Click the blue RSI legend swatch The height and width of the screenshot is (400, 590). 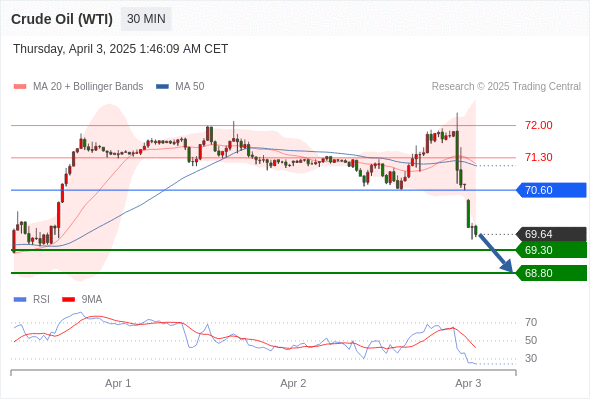point(20,300)
